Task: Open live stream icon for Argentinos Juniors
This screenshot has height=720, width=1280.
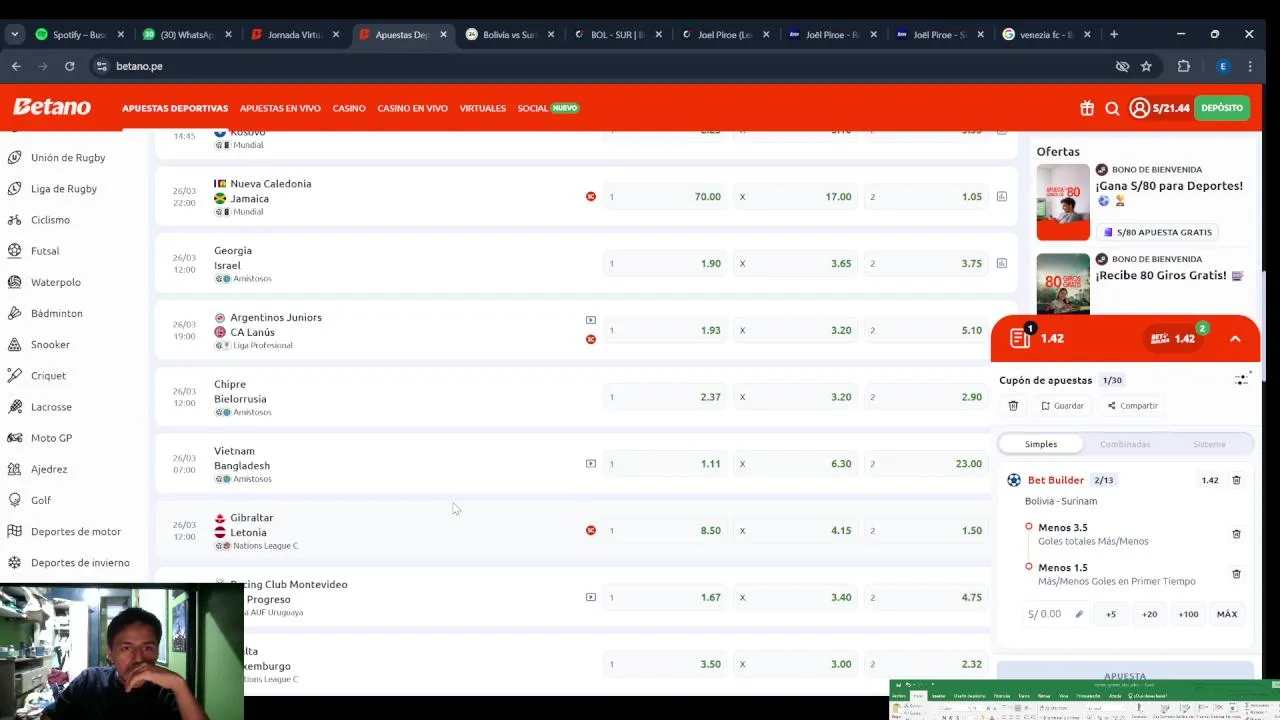Action: 591,320
